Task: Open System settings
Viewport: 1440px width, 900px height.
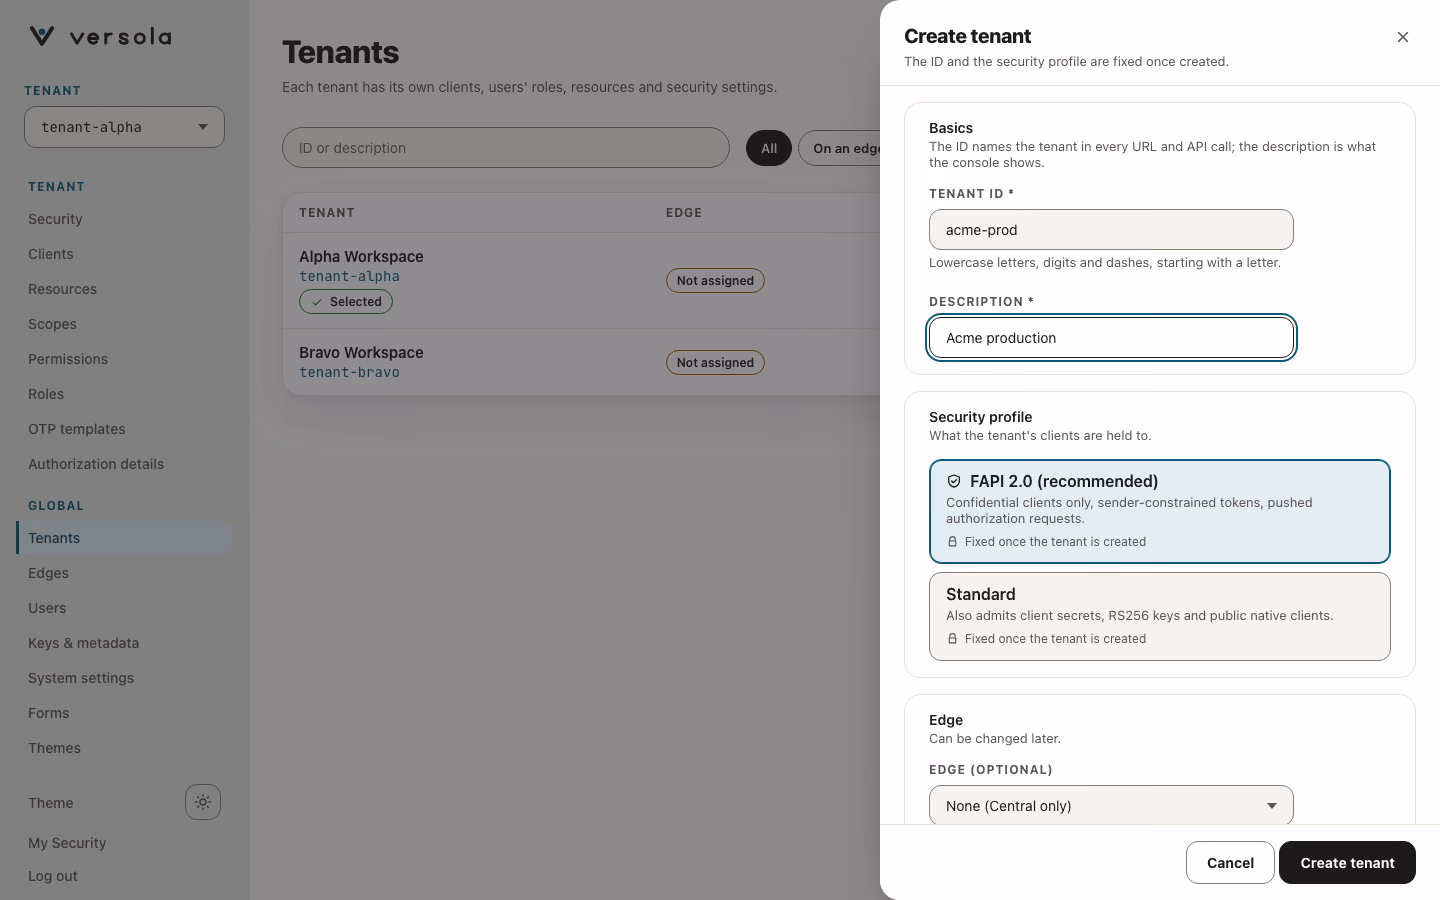Action: [81, 678]
